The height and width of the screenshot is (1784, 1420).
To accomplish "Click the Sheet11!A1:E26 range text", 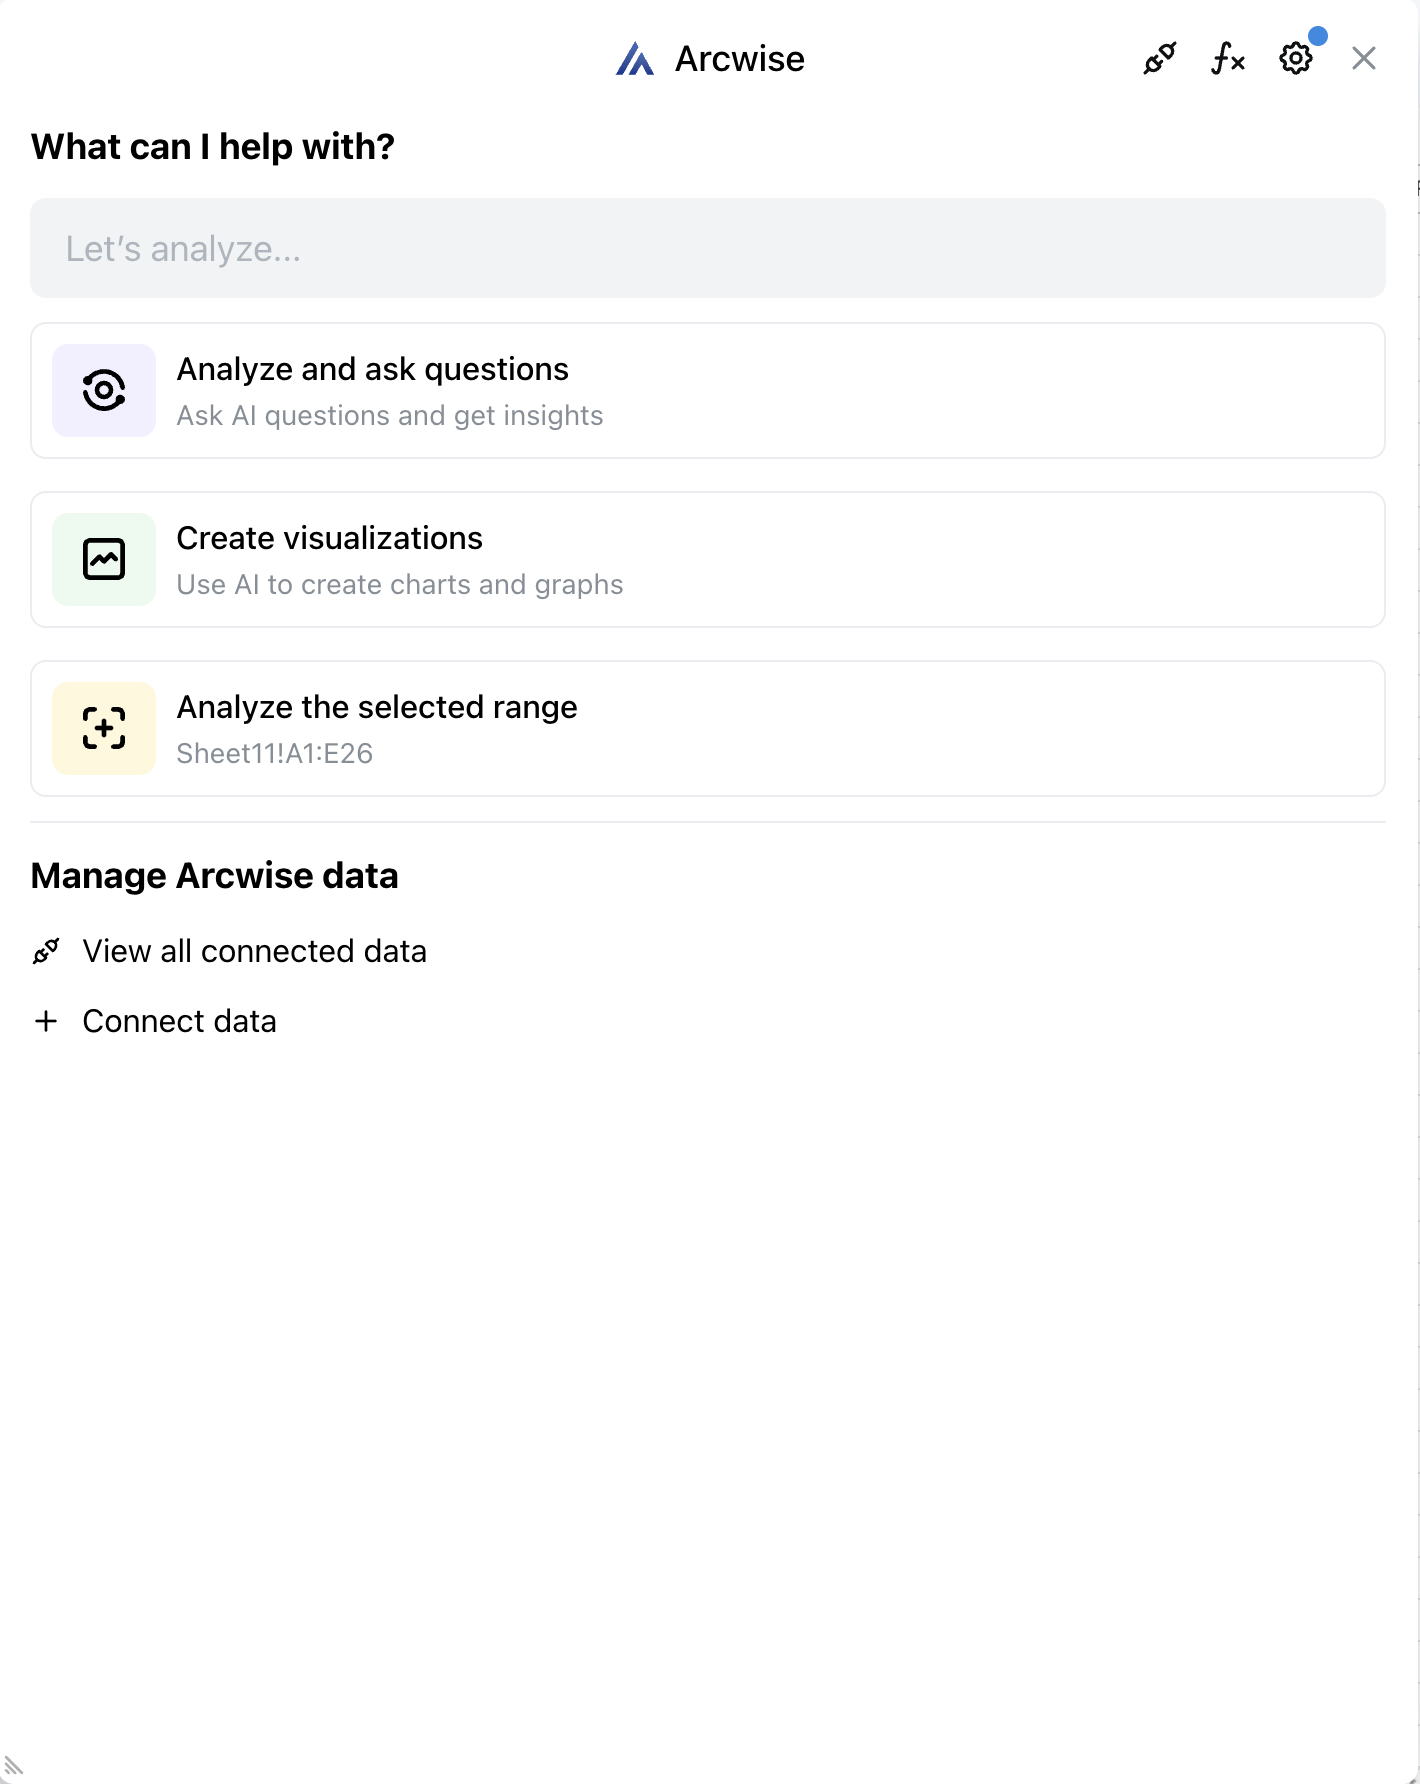I will click(274, 753).
